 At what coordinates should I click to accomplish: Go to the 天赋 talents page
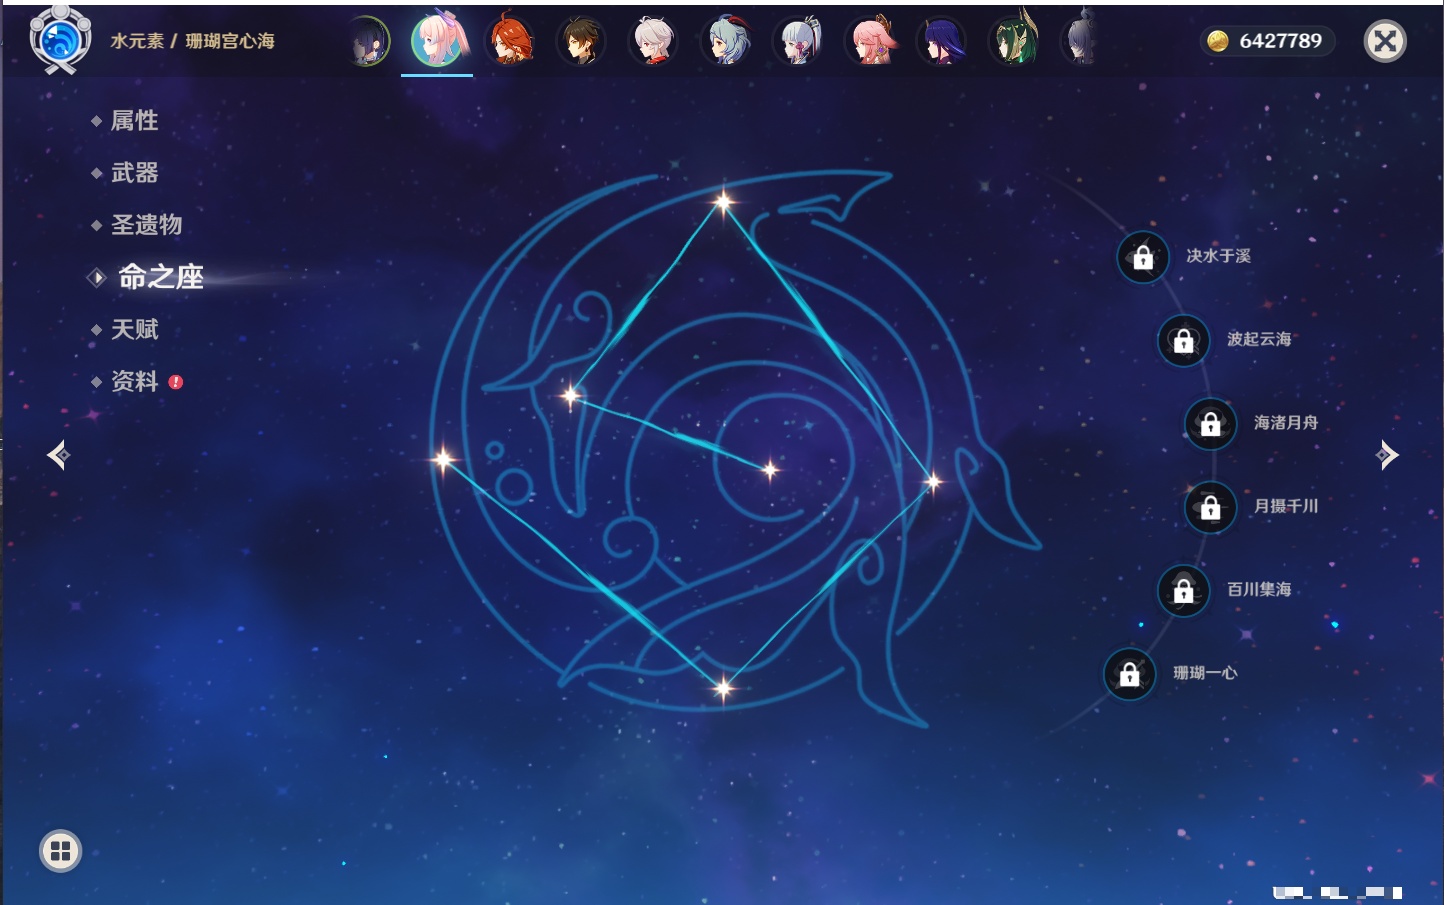[134, 329]
